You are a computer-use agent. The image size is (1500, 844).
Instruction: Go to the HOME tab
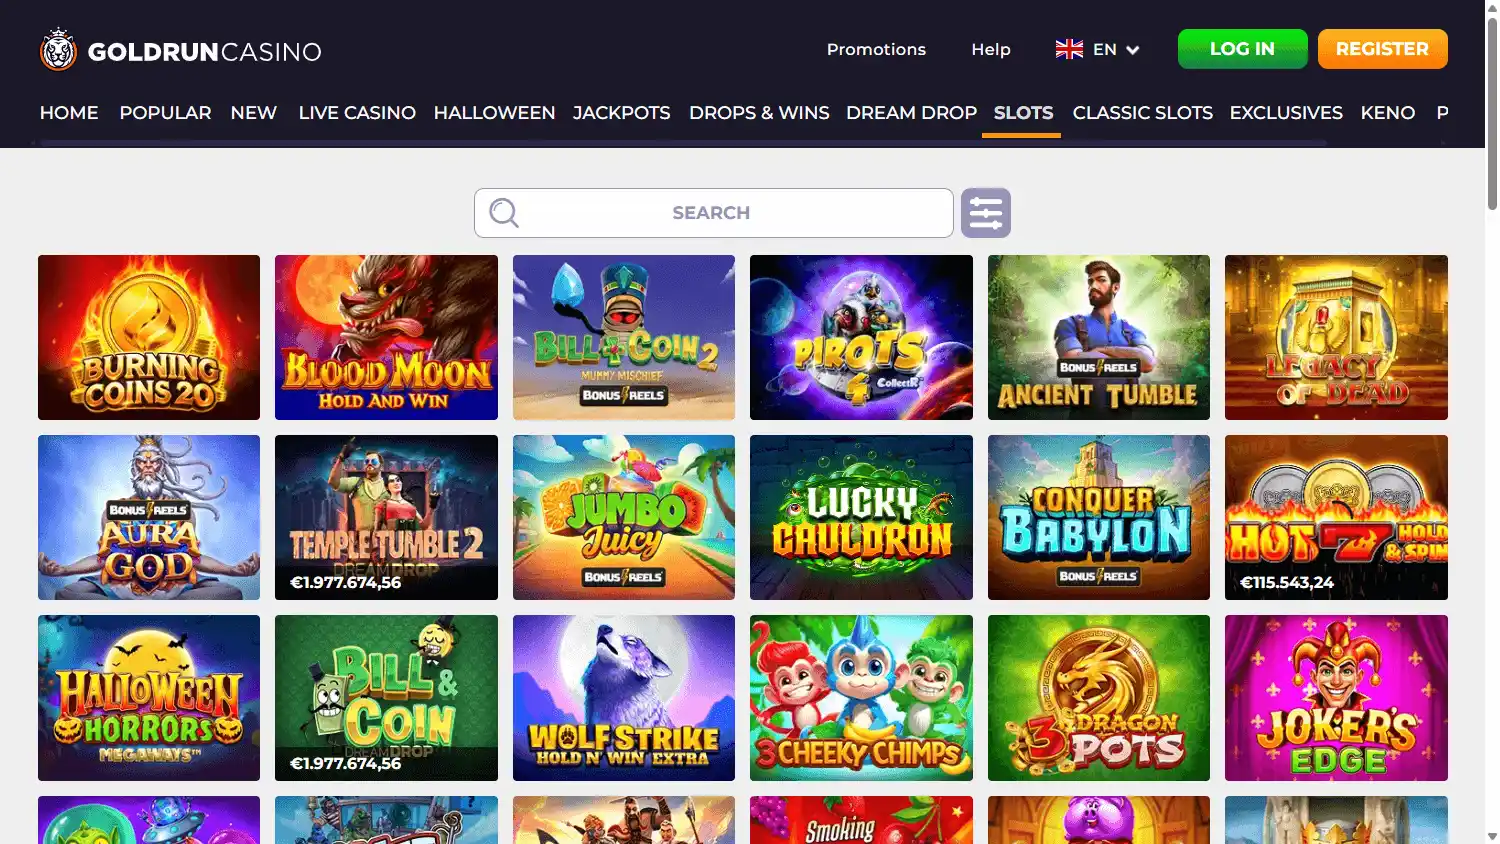[x=69, y=113]
